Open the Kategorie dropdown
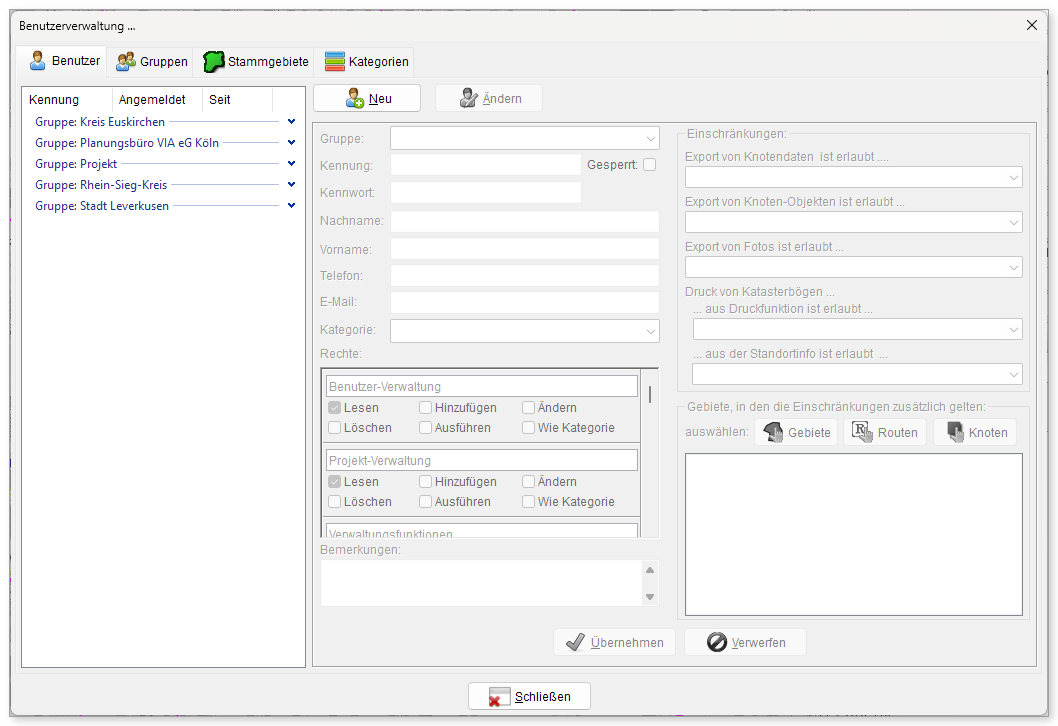This screenshot has width=1058, height=726. pos(524,331)
